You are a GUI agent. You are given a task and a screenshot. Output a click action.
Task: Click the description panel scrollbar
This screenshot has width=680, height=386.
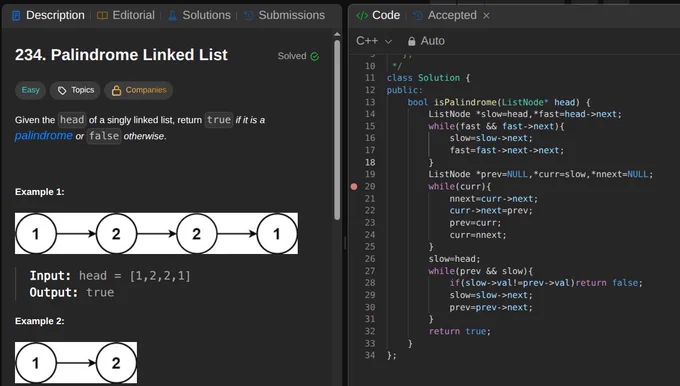pyautogui.click(x=337, y=130)
